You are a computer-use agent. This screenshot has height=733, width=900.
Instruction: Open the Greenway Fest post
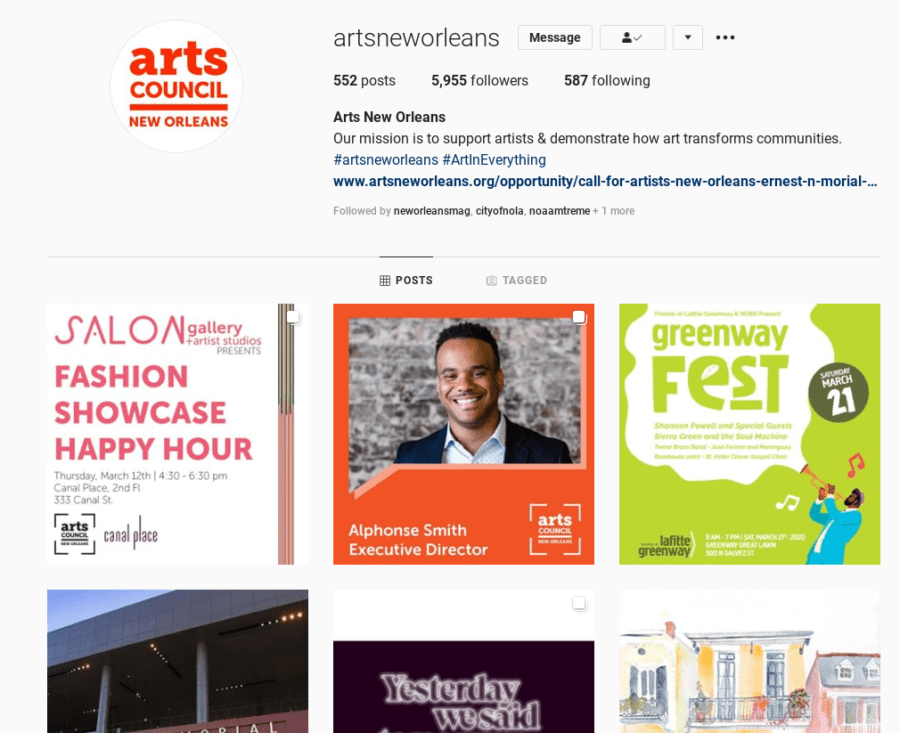[749, 434]
